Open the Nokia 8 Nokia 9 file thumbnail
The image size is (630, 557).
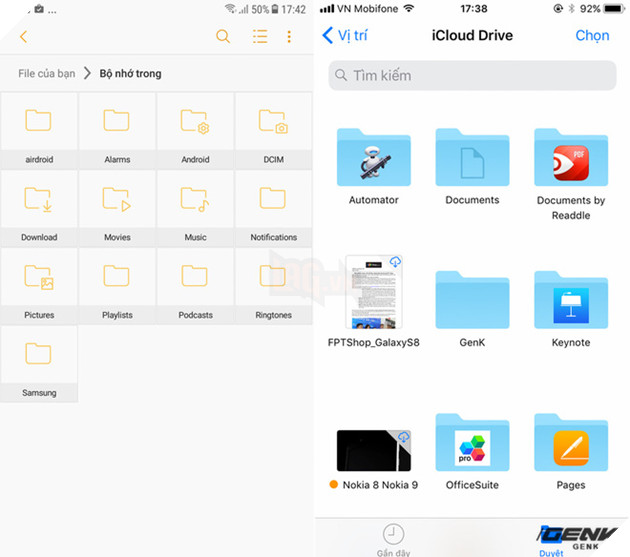tap(374, 451)
